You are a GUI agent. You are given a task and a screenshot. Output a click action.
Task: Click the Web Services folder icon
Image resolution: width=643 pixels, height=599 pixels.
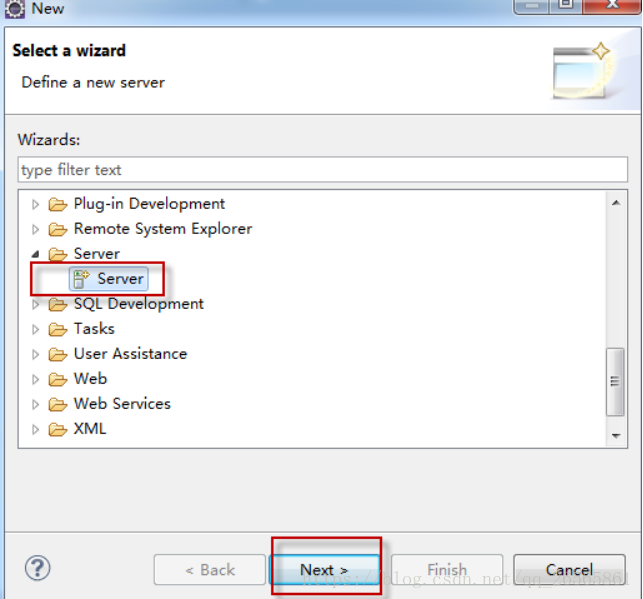57,404
